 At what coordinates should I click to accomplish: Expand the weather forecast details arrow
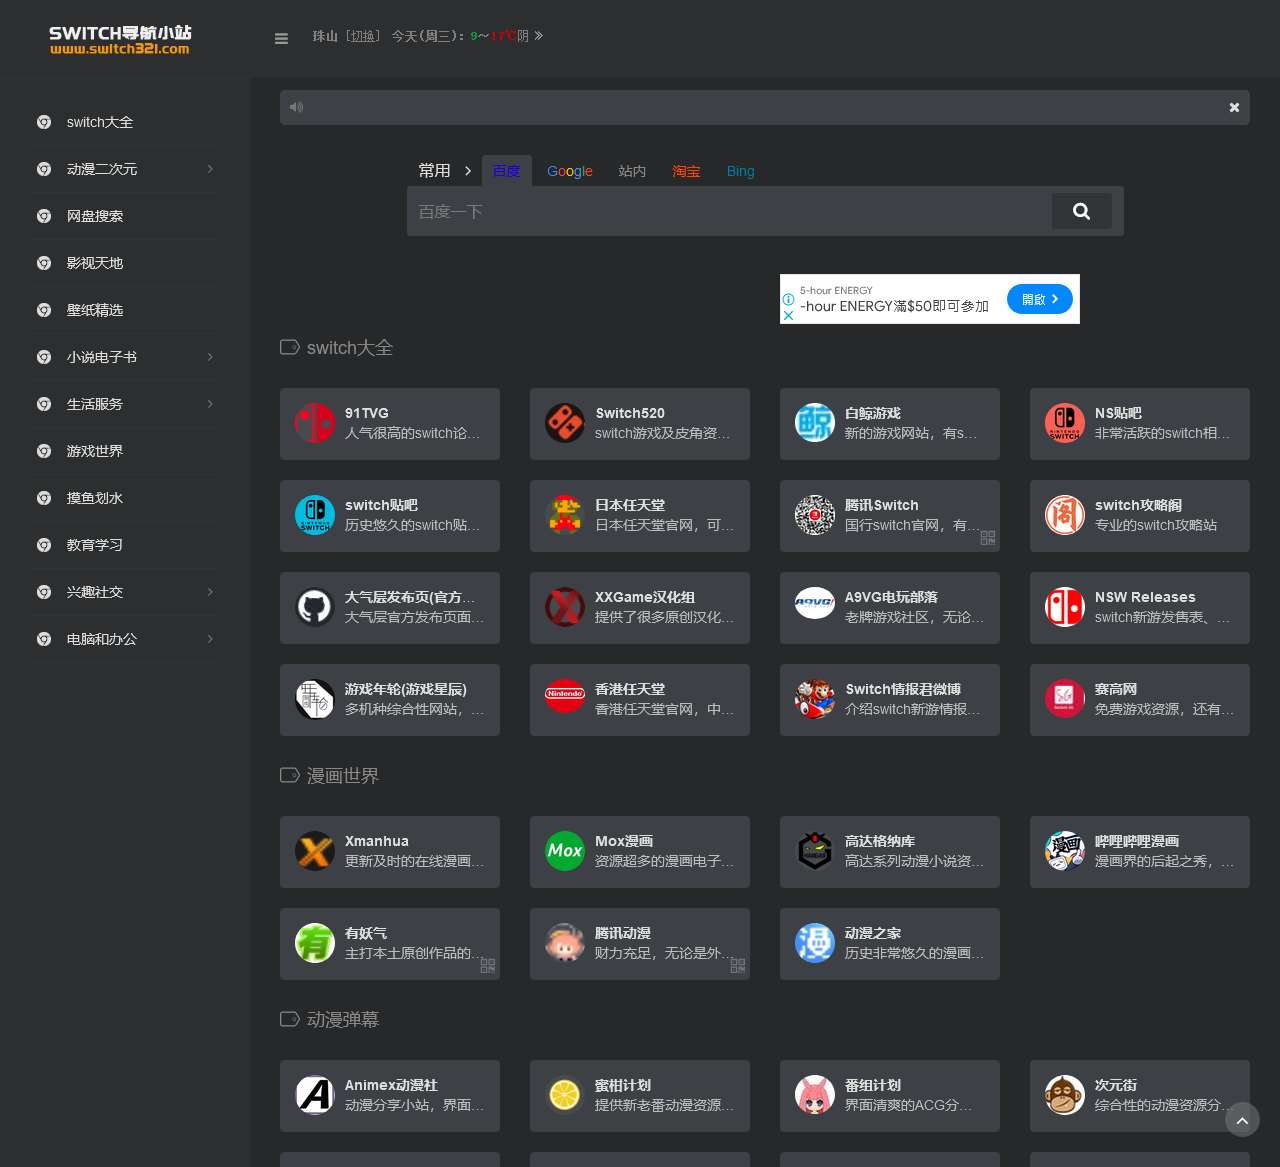[x=539, y=36]
